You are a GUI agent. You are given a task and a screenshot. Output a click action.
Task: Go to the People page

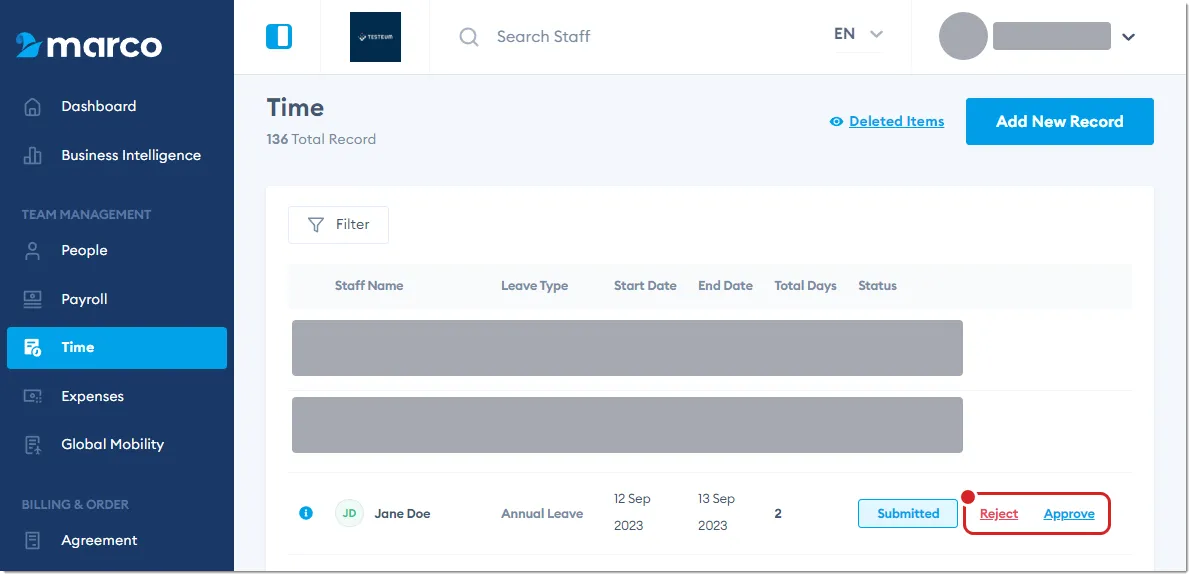(x=117, y=251)
